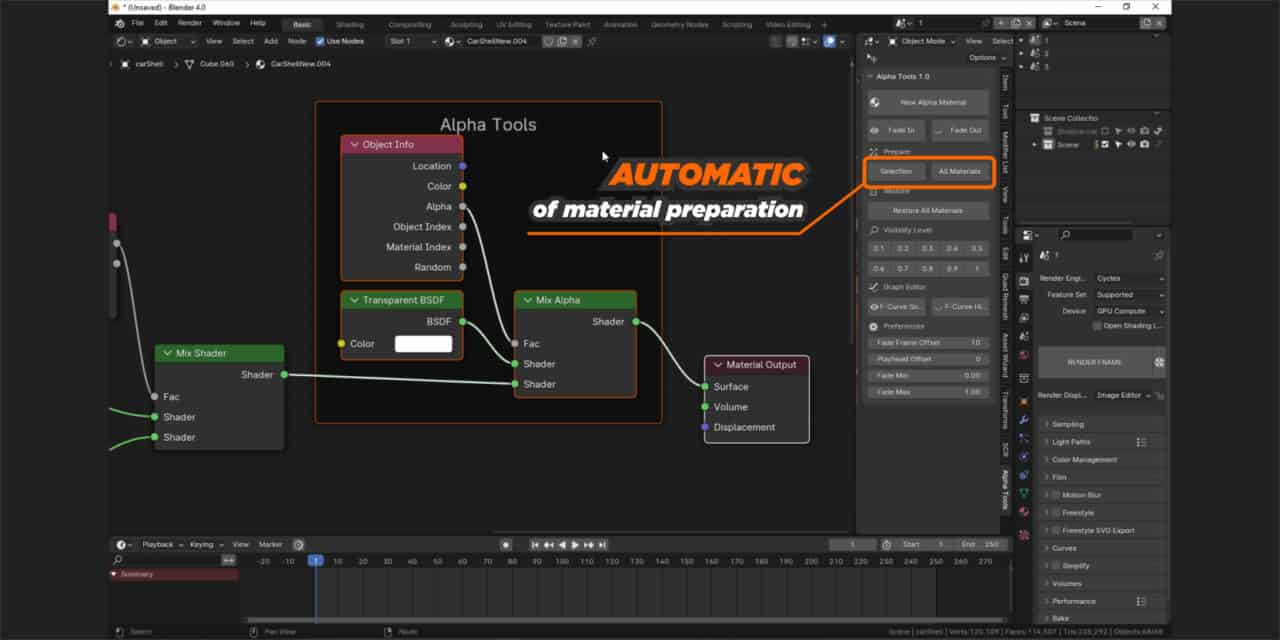This screenshot has height=640, width=1280.
Task: Click the Transparent BSDF white color swatch
Action: pos(423,344)
